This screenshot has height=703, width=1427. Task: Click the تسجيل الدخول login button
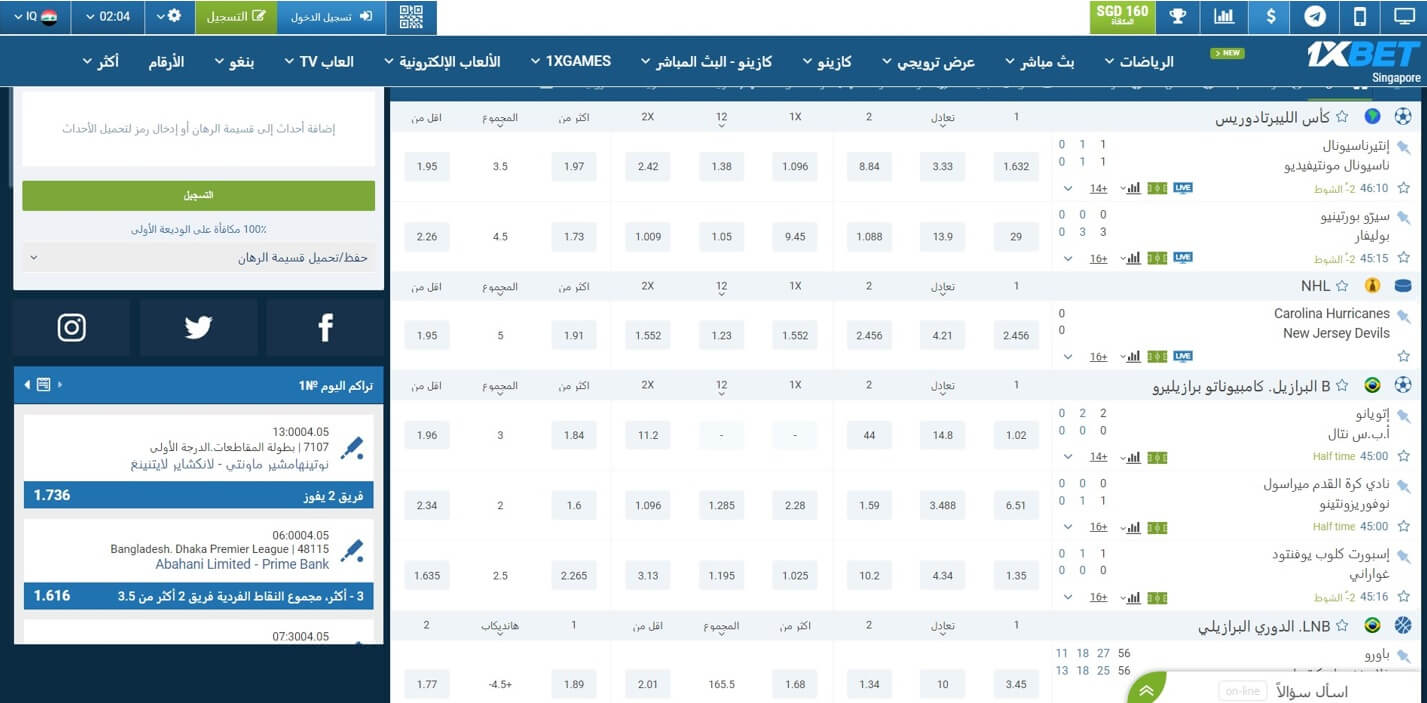[x=331, y=17]
